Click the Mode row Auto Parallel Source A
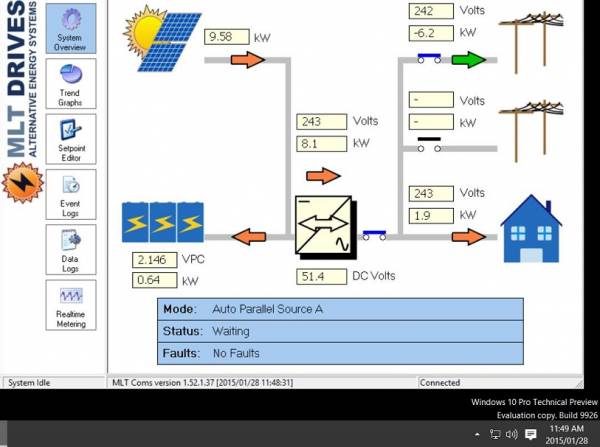Viewport: 600px width, 447px height. pyautogui.click(x=340, y=309)
